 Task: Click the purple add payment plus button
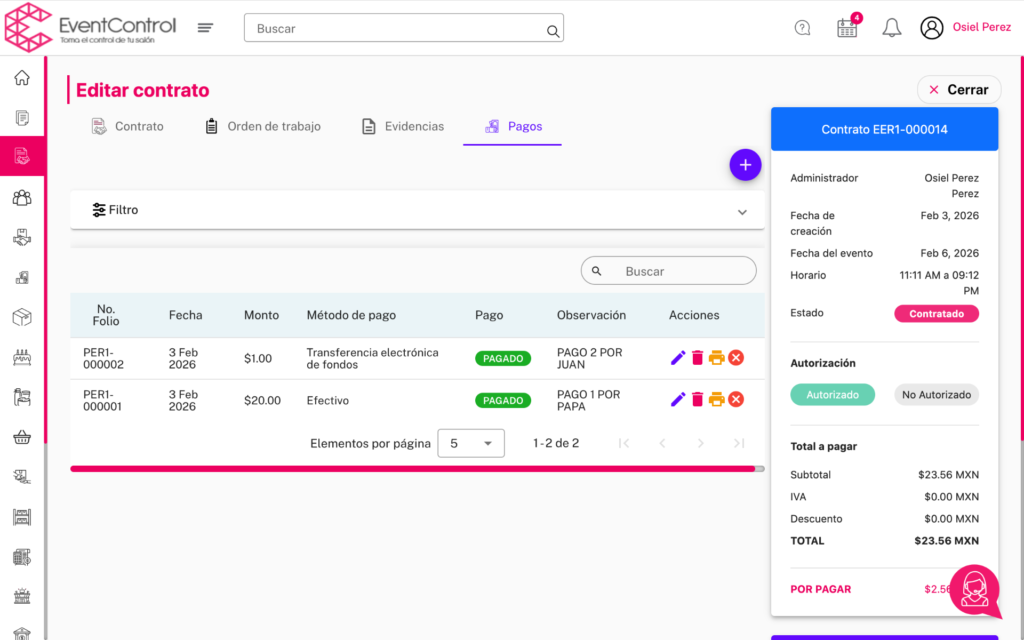coord(745,165)
